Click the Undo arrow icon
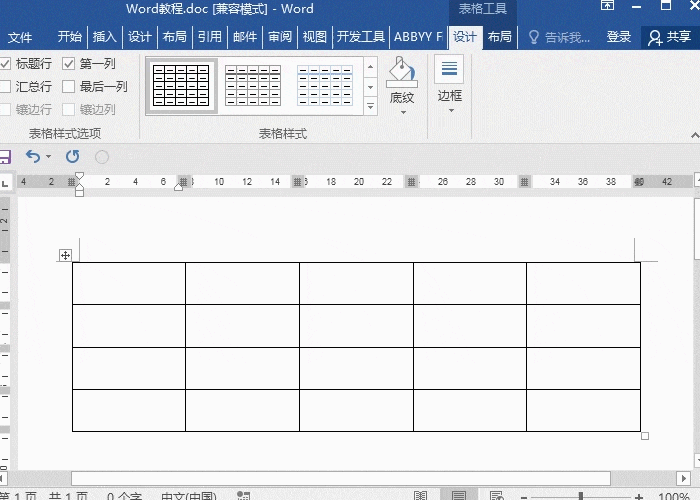This screenshot has width=700, height=500. click(x=32, y=157)
